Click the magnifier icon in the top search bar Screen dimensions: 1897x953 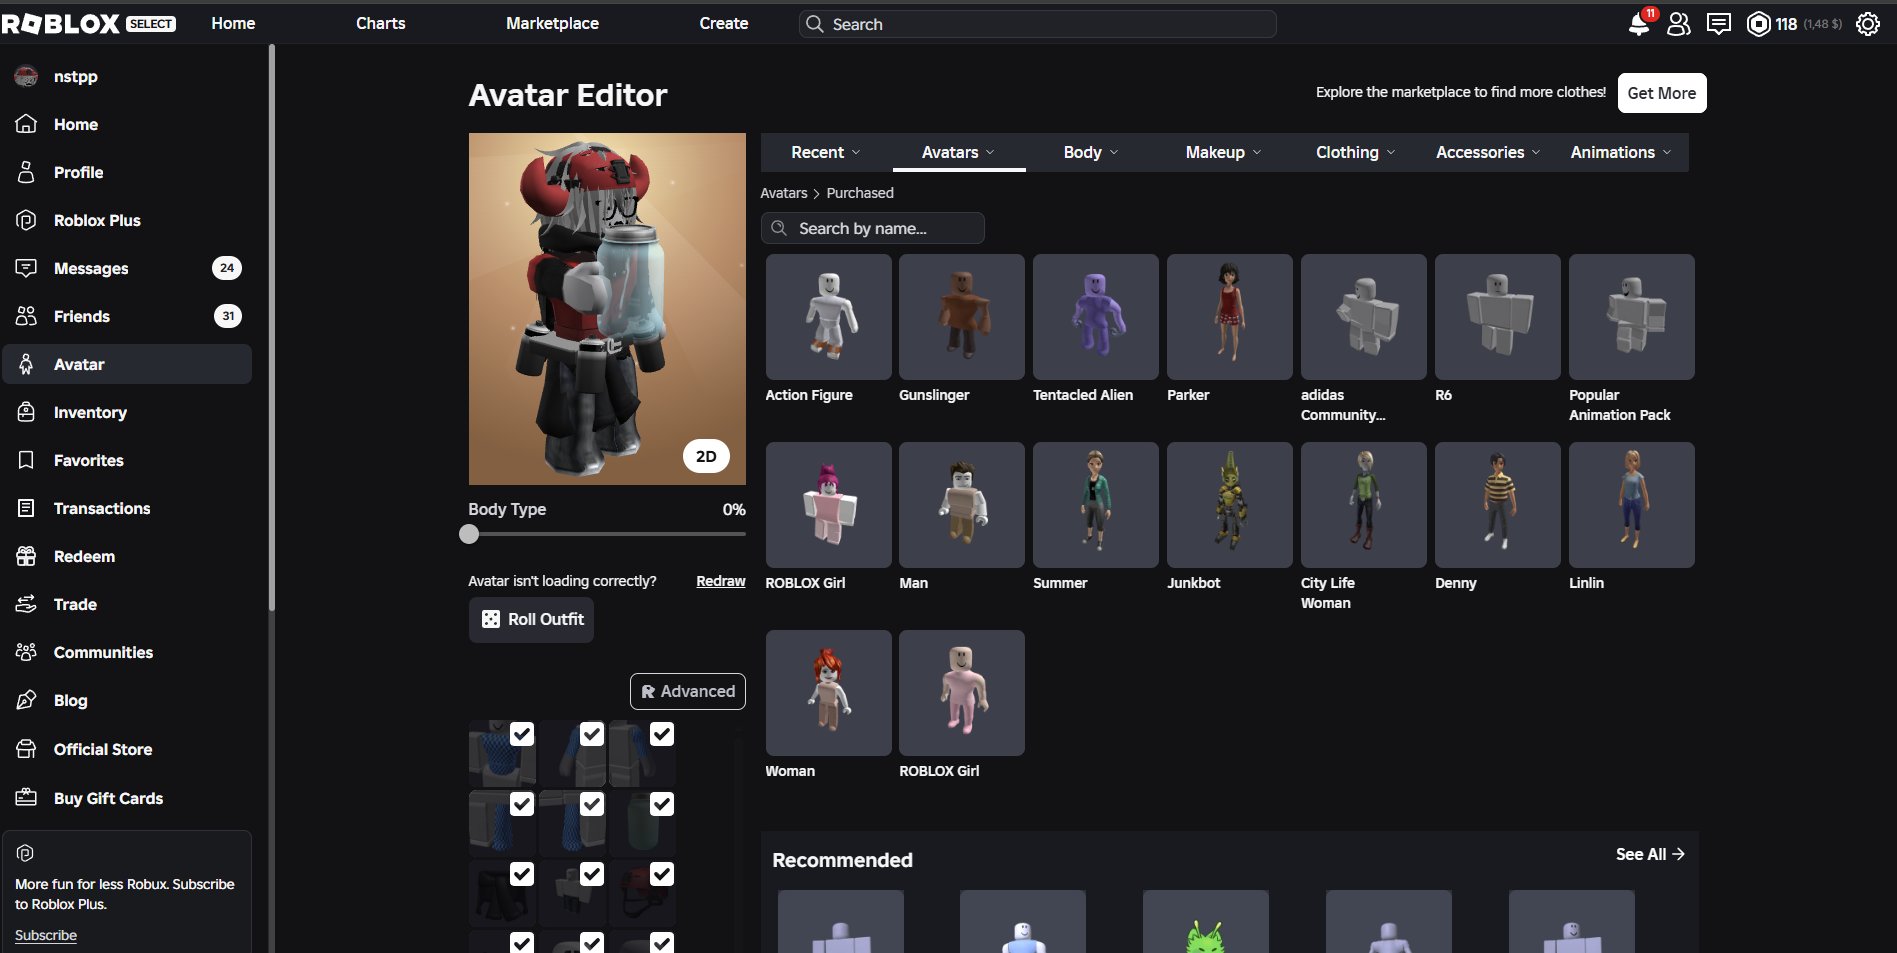(815, 24)
